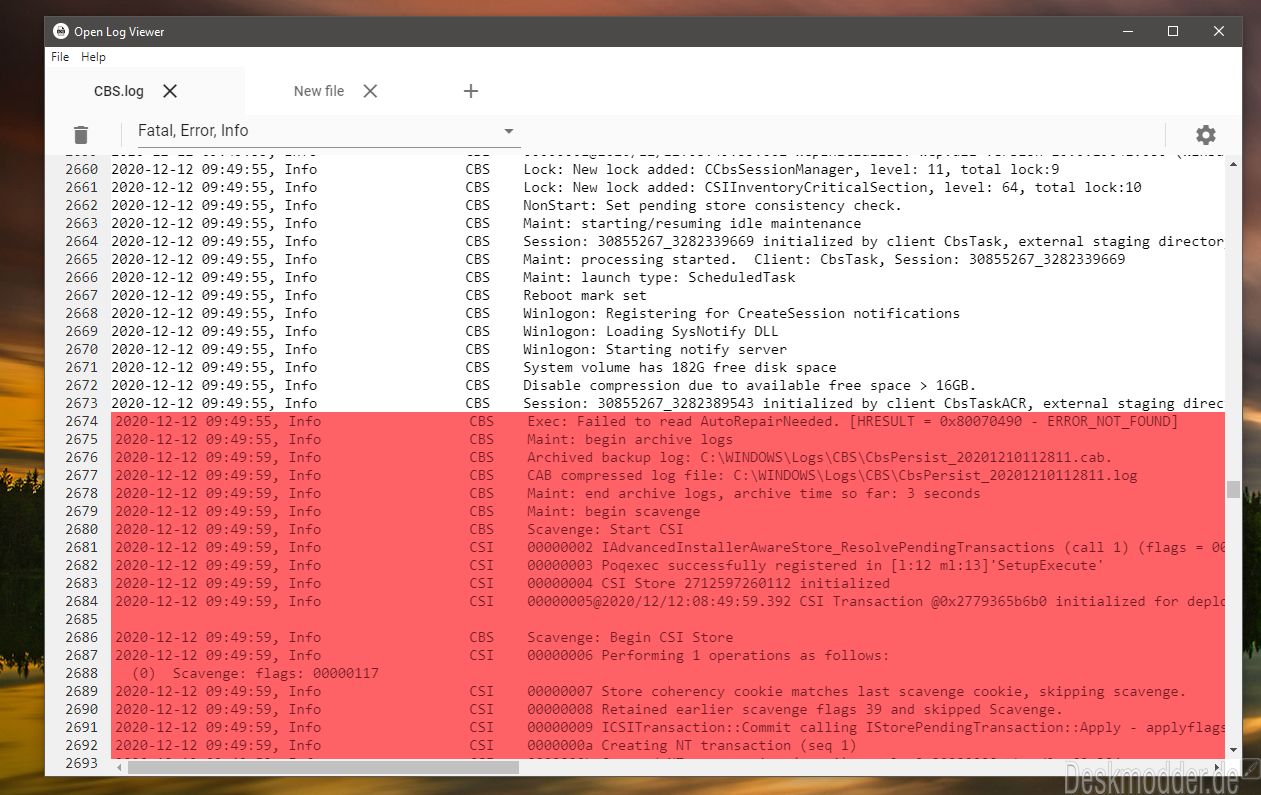Click the vertical scrollbar down arrow
The height and width of the screenshot is (795, 1261).
[1233, 749]
